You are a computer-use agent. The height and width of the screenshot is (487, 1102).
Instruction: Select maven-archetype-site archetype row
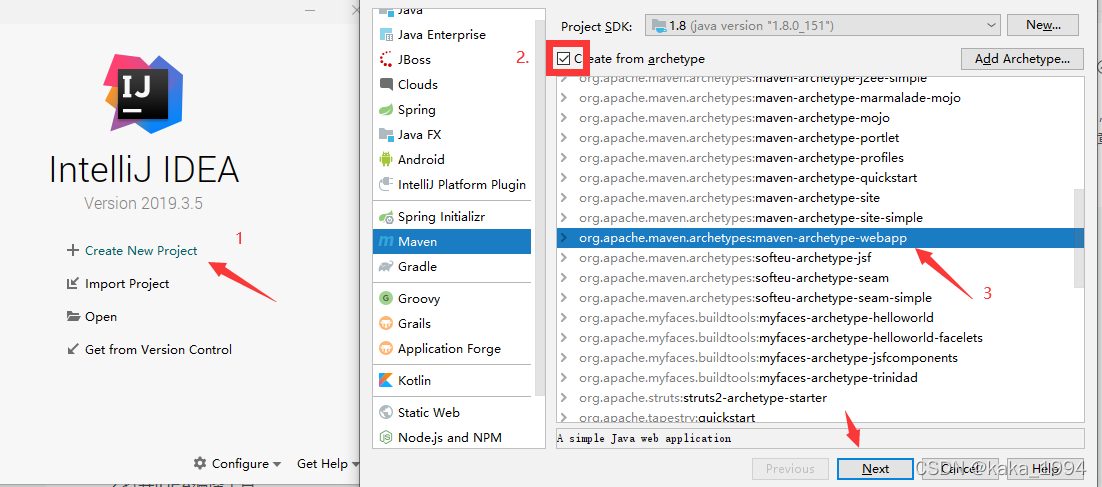[815, 198]
